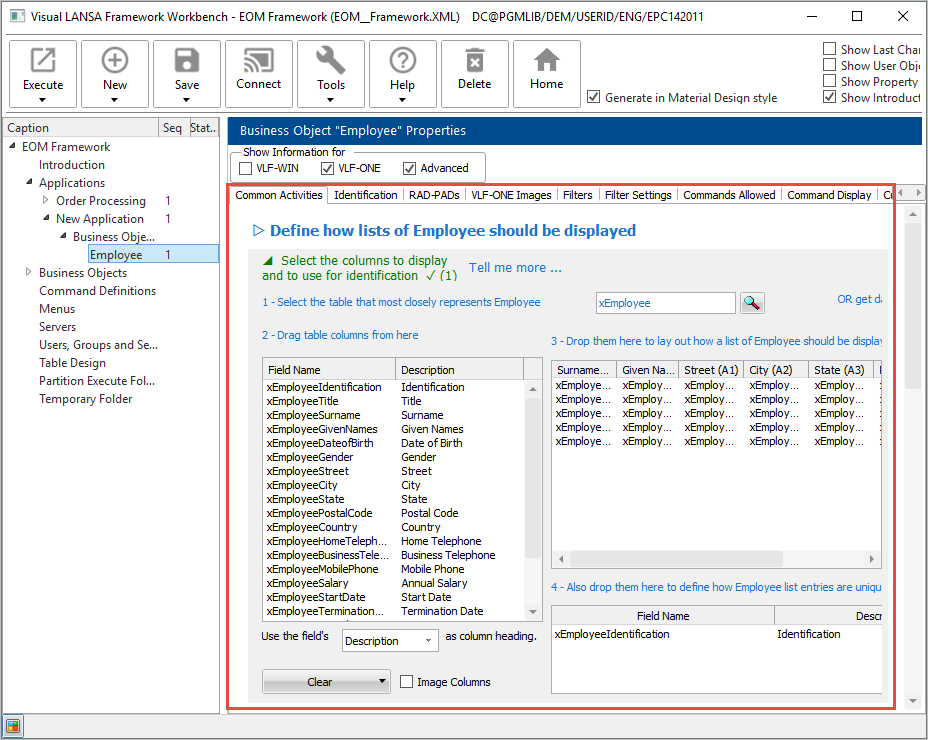
Task: Open the Help dropdown arrow
Action: [x=402, y=100]
